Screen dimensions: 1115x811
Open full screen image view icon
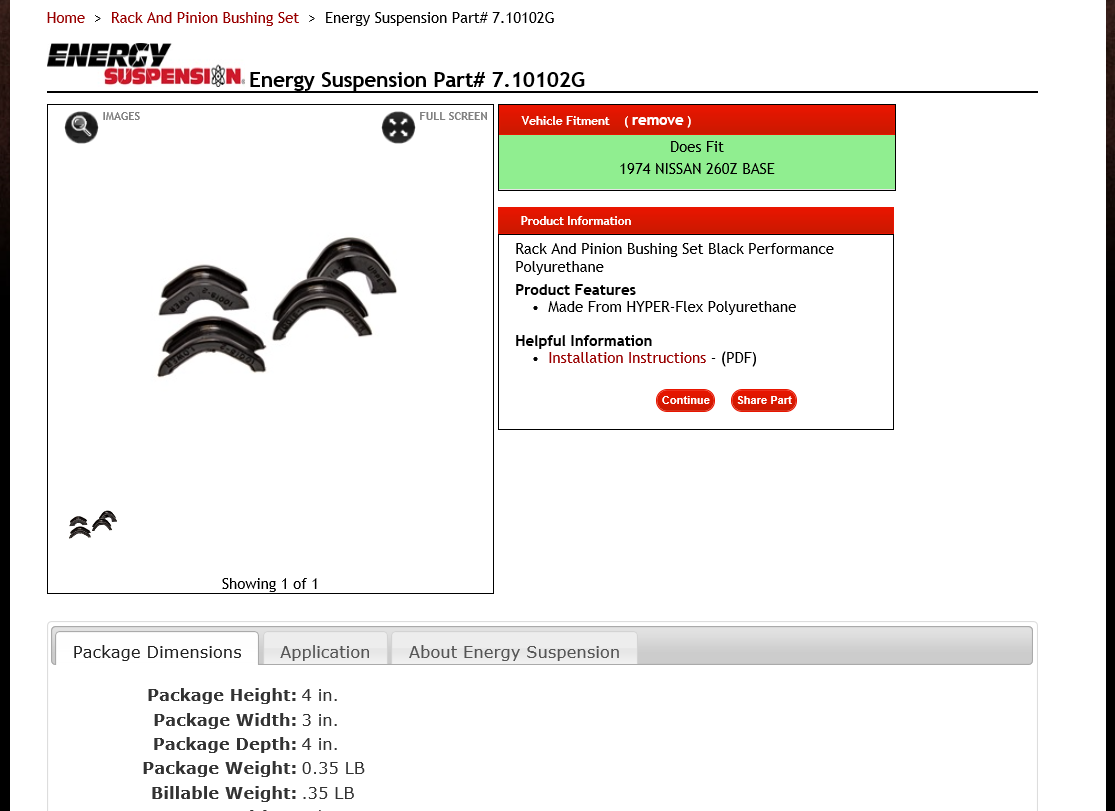pos(398,127)
